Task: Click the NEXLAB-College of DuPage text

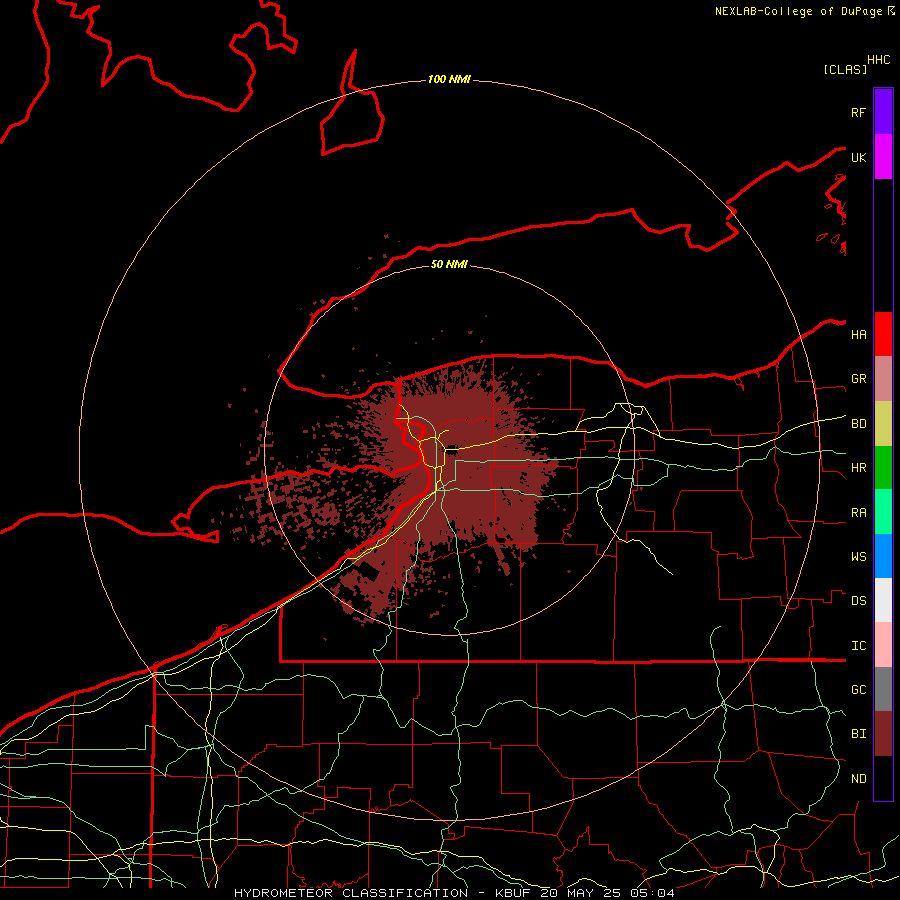Action: click(798, 11)
